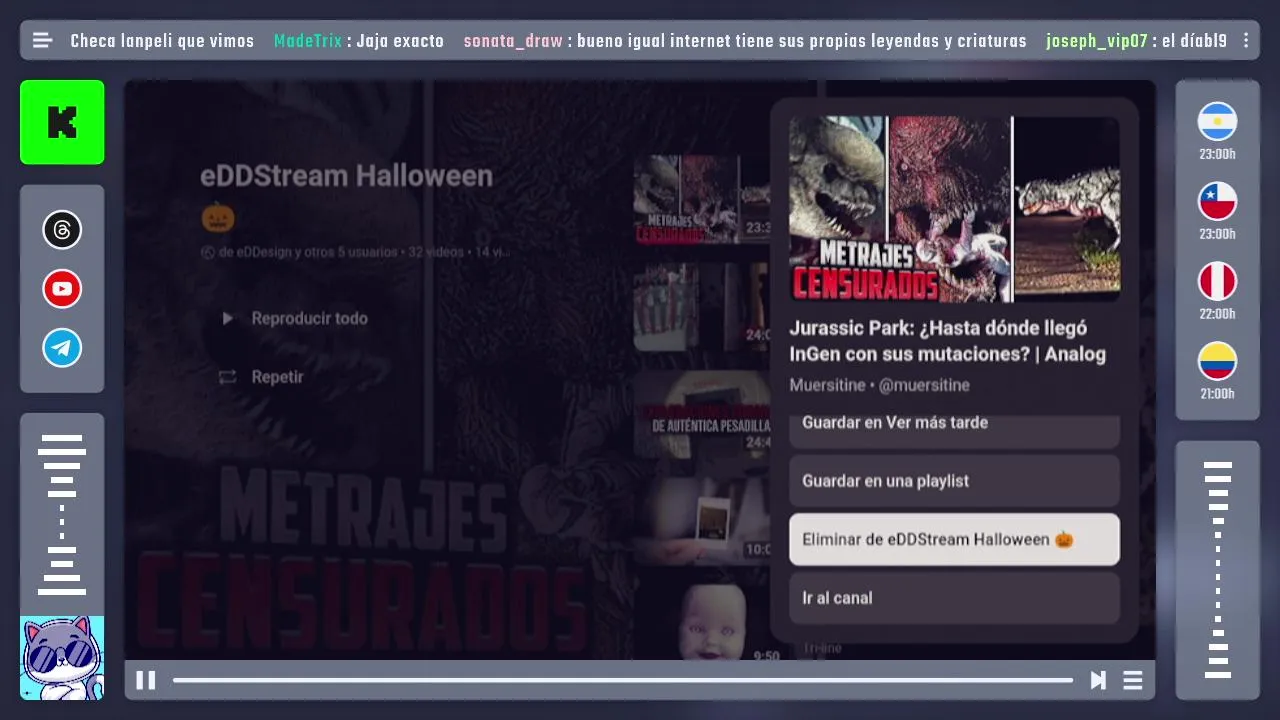Click sonata_draw username in chat ticker
The width and height of the screenshot is (1280, 720).
tap(513, 41)
